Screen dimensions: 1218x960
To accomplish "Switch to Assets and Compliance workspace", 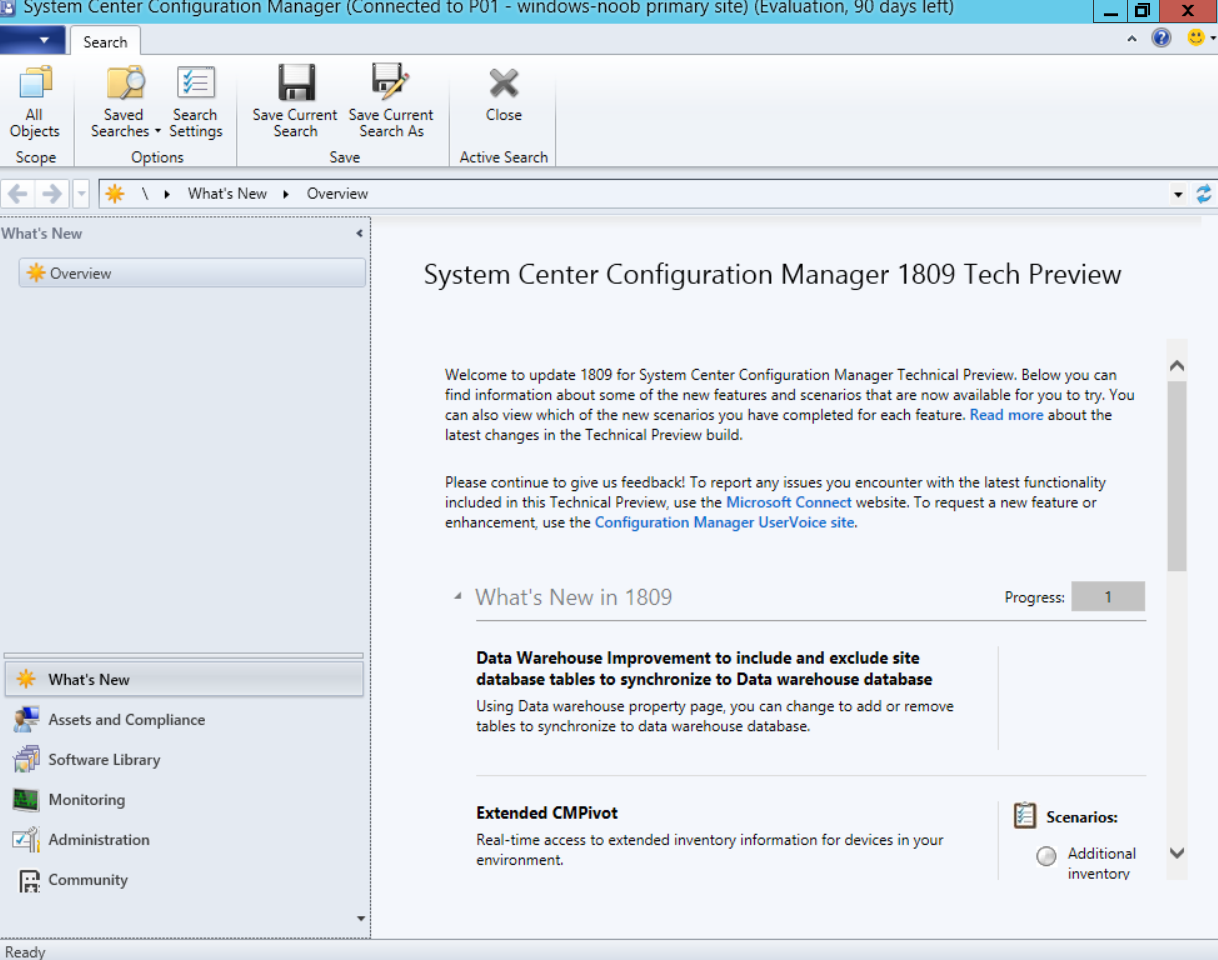I will [184, 720].
